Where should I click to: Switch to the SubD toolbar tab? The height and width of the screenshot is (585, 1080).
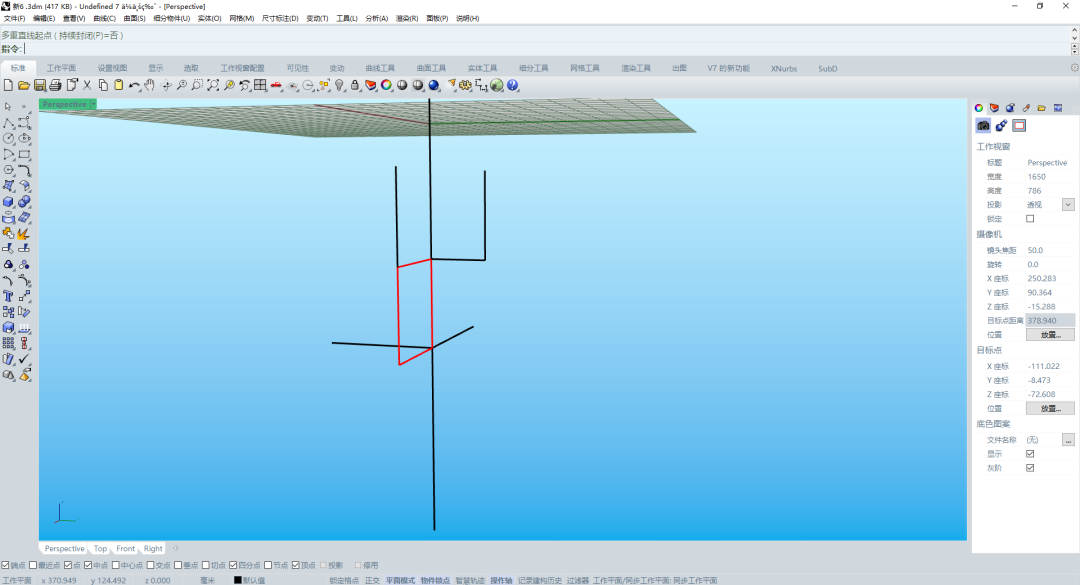[827, 68]
